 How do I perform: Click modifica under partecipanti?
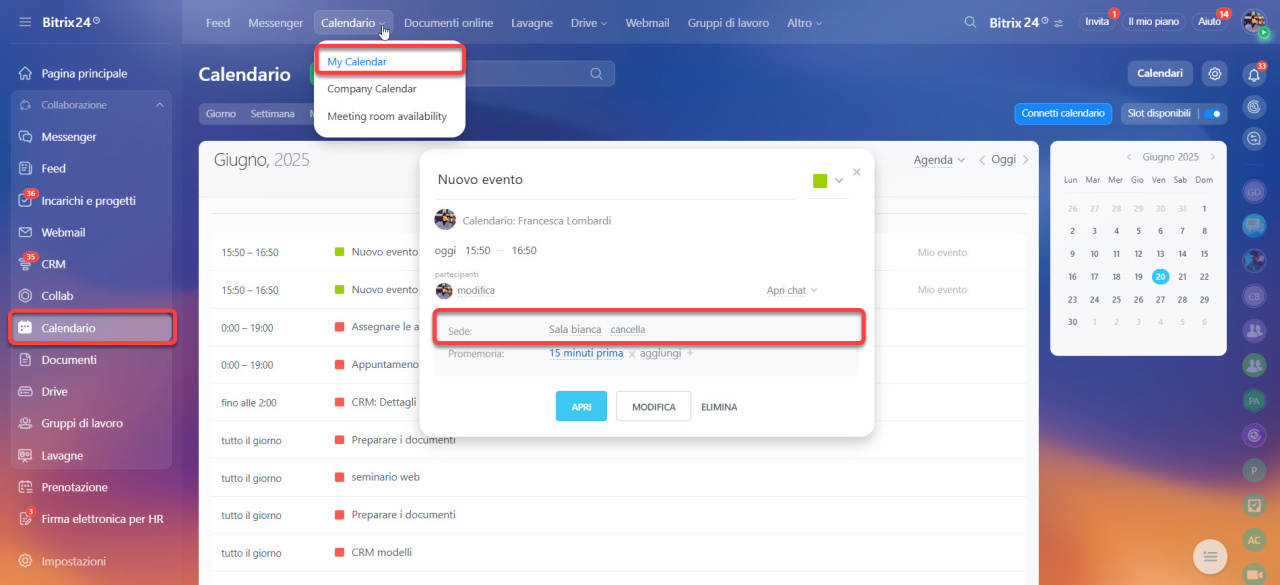476,291
